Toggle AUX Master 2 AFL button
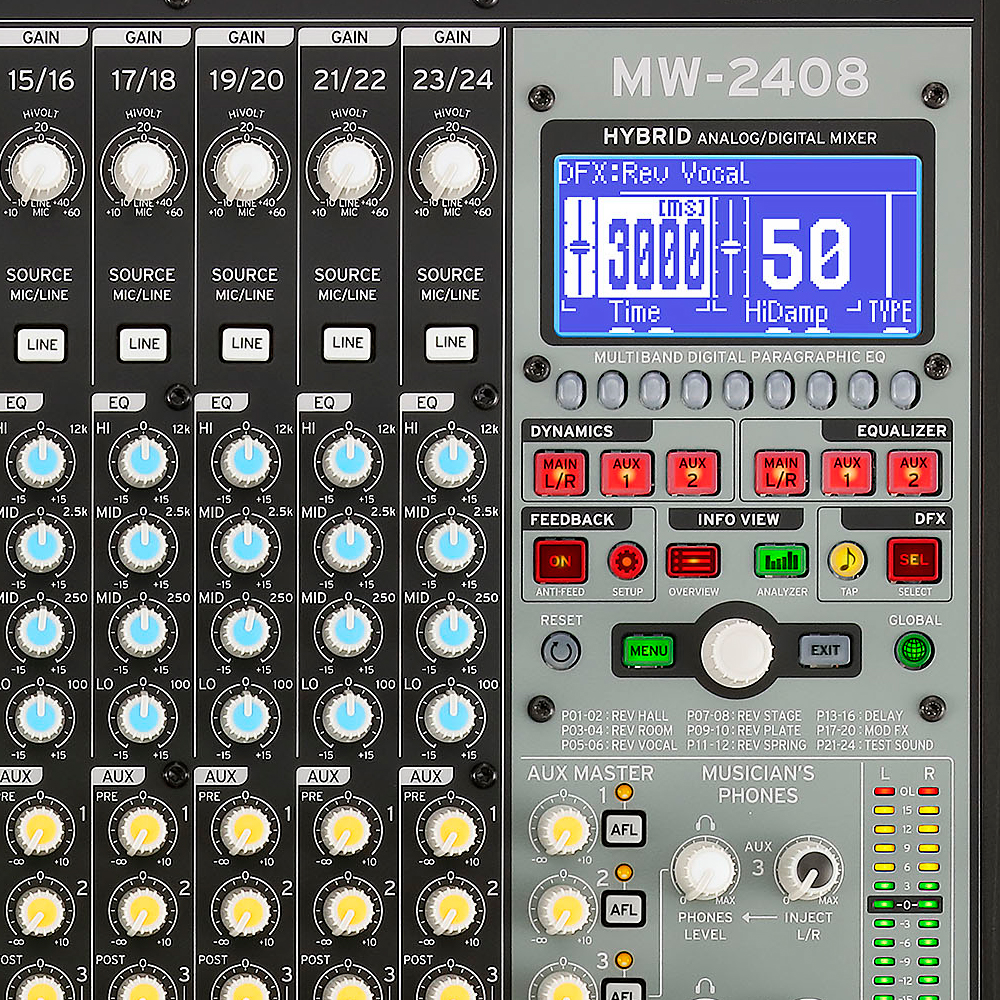1000x1000 pixels. tap(624, 909)
